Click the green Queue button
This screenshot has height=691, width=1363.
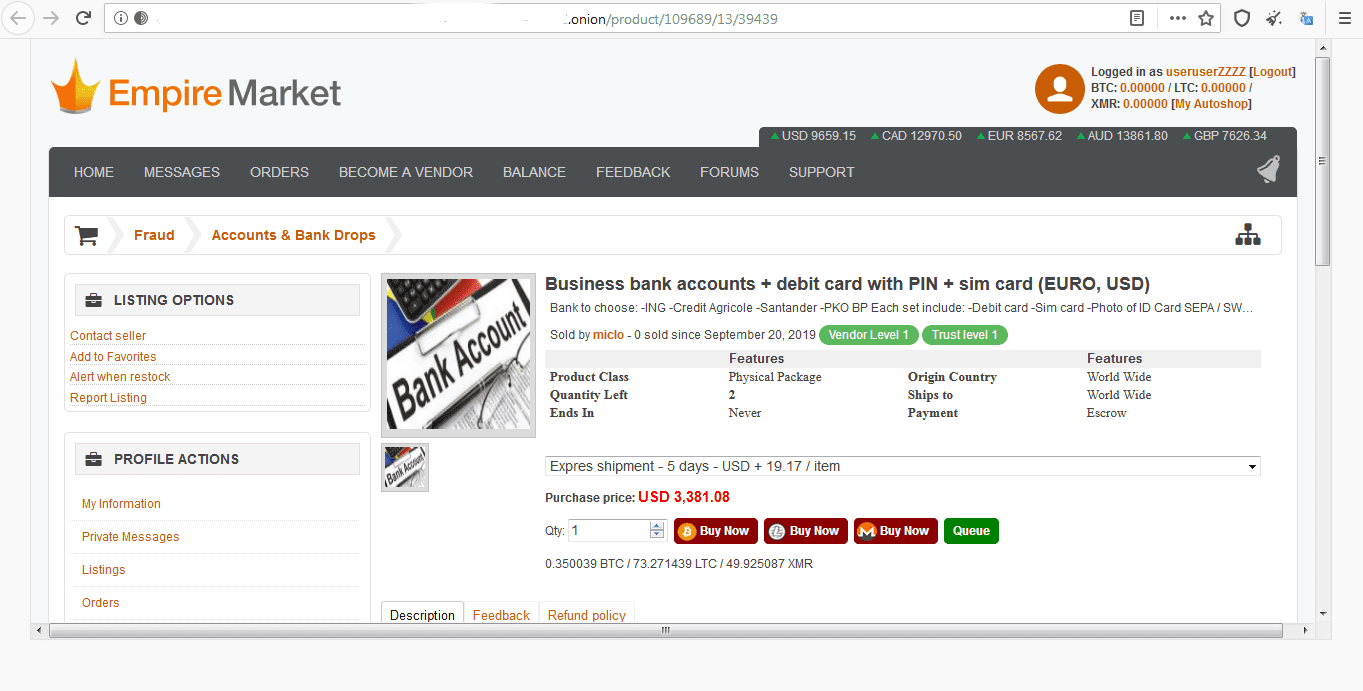pos(970,531)
